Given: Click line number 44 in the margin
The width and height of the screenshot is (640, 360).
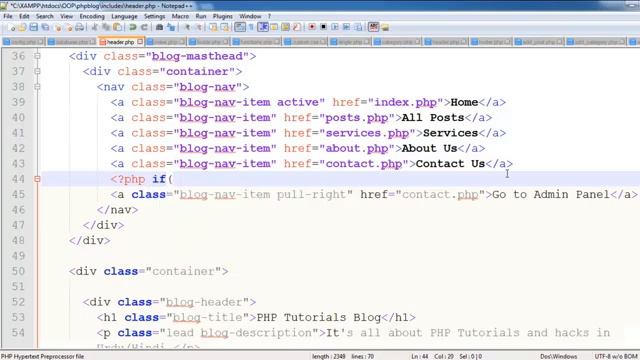Looking at the screenshot, I should click(x=18, y=179).
